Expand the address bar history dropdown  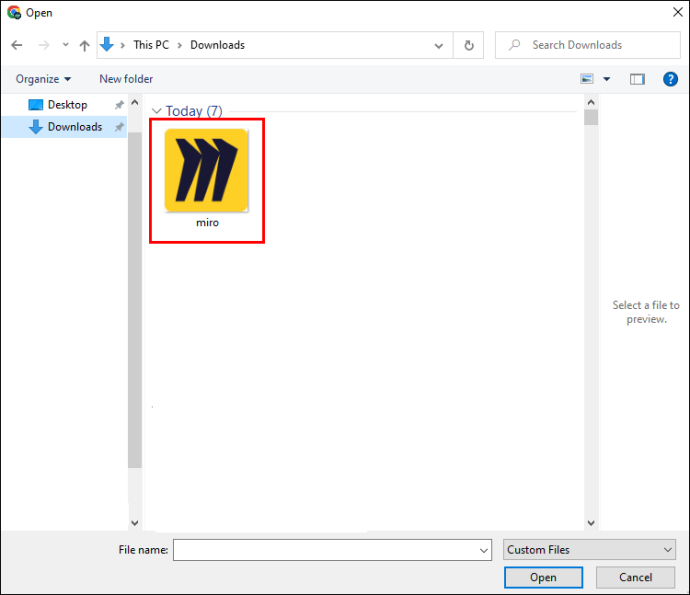[439, 45]
